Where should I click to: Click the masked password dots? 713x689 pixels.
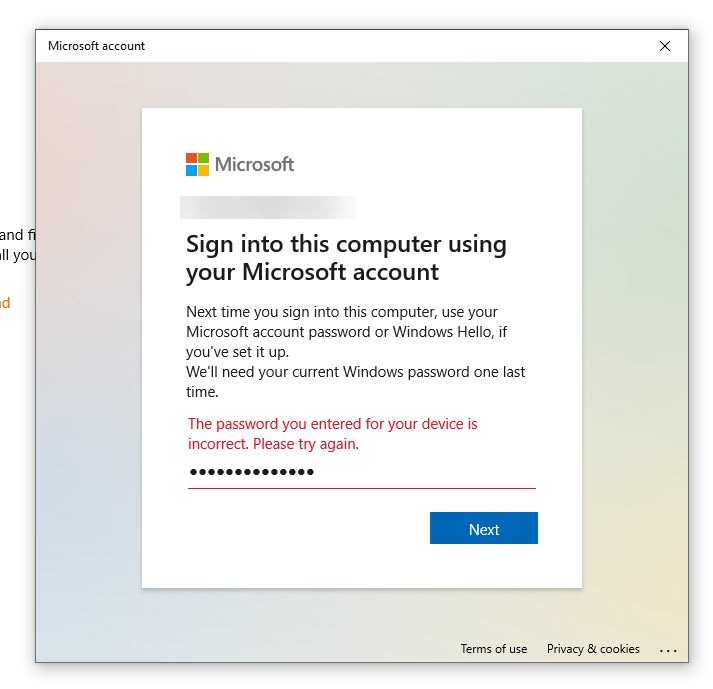point(251,472)
